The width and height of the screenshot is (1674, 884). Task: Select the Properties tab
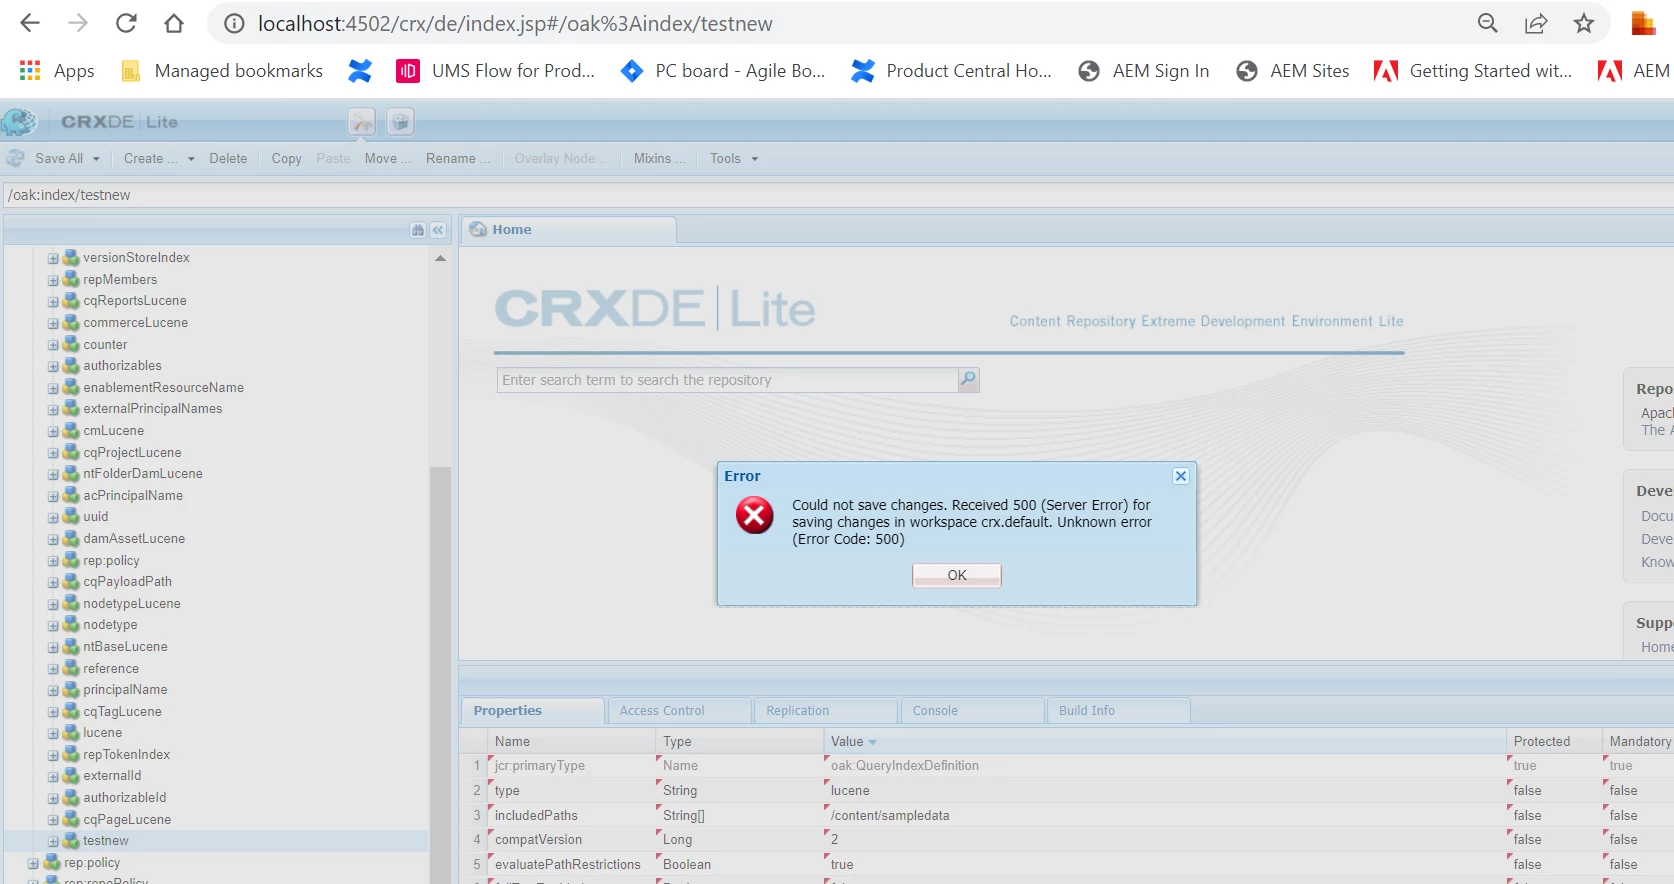pyautogui.click(x=532, y=710)
